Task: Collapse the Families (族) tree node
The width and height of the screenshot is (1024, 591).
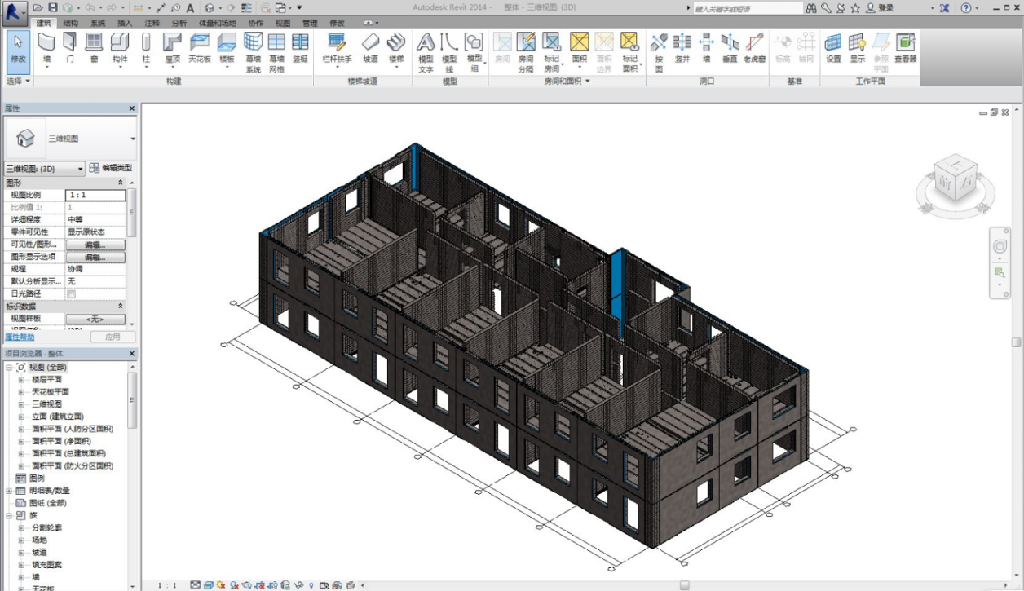Action: coord(9,515)
